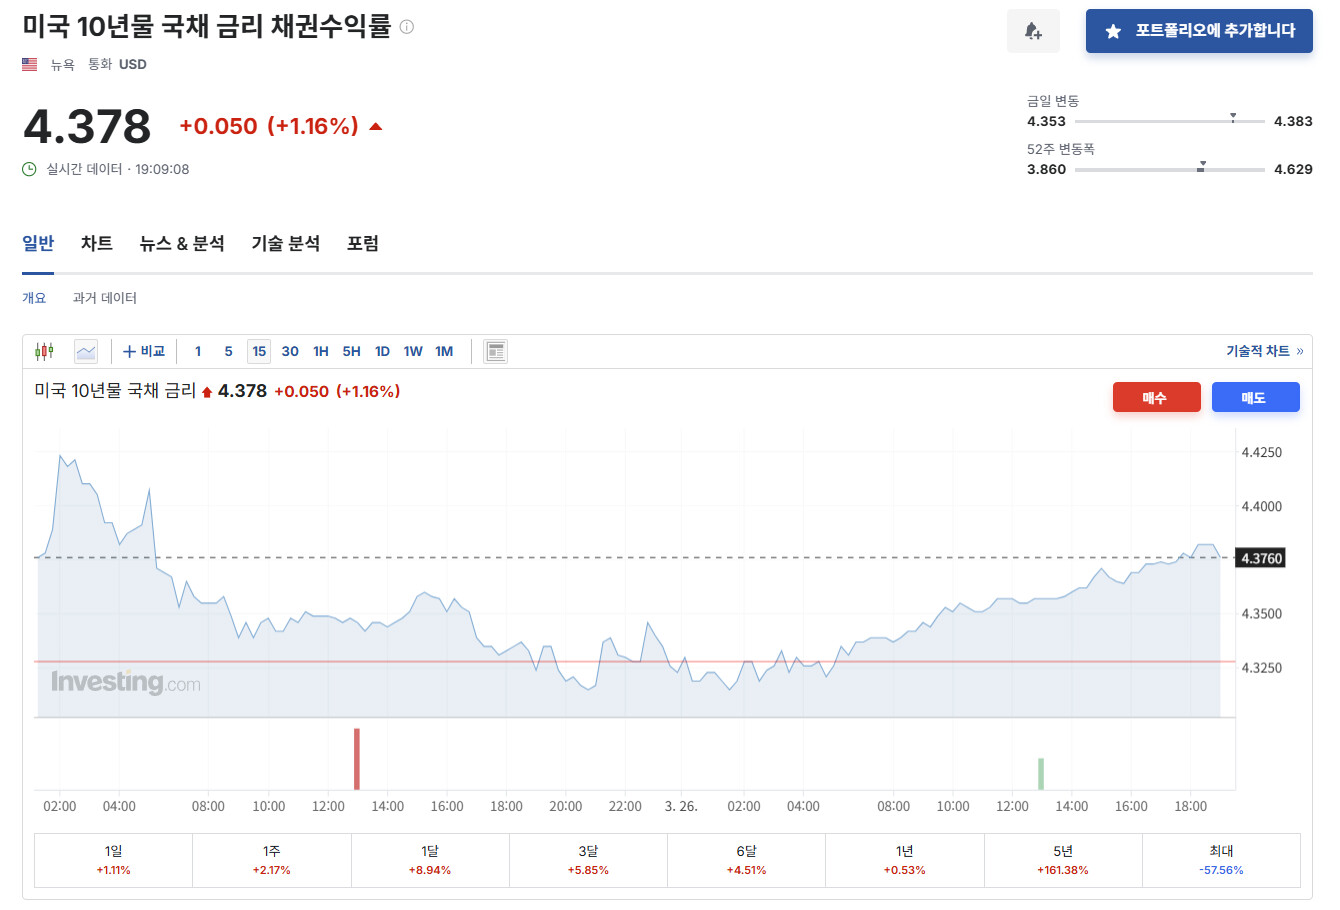Select the 1달 performance period
The height and width of the screenshot is (910, 1340).
(x=430, y=860)
